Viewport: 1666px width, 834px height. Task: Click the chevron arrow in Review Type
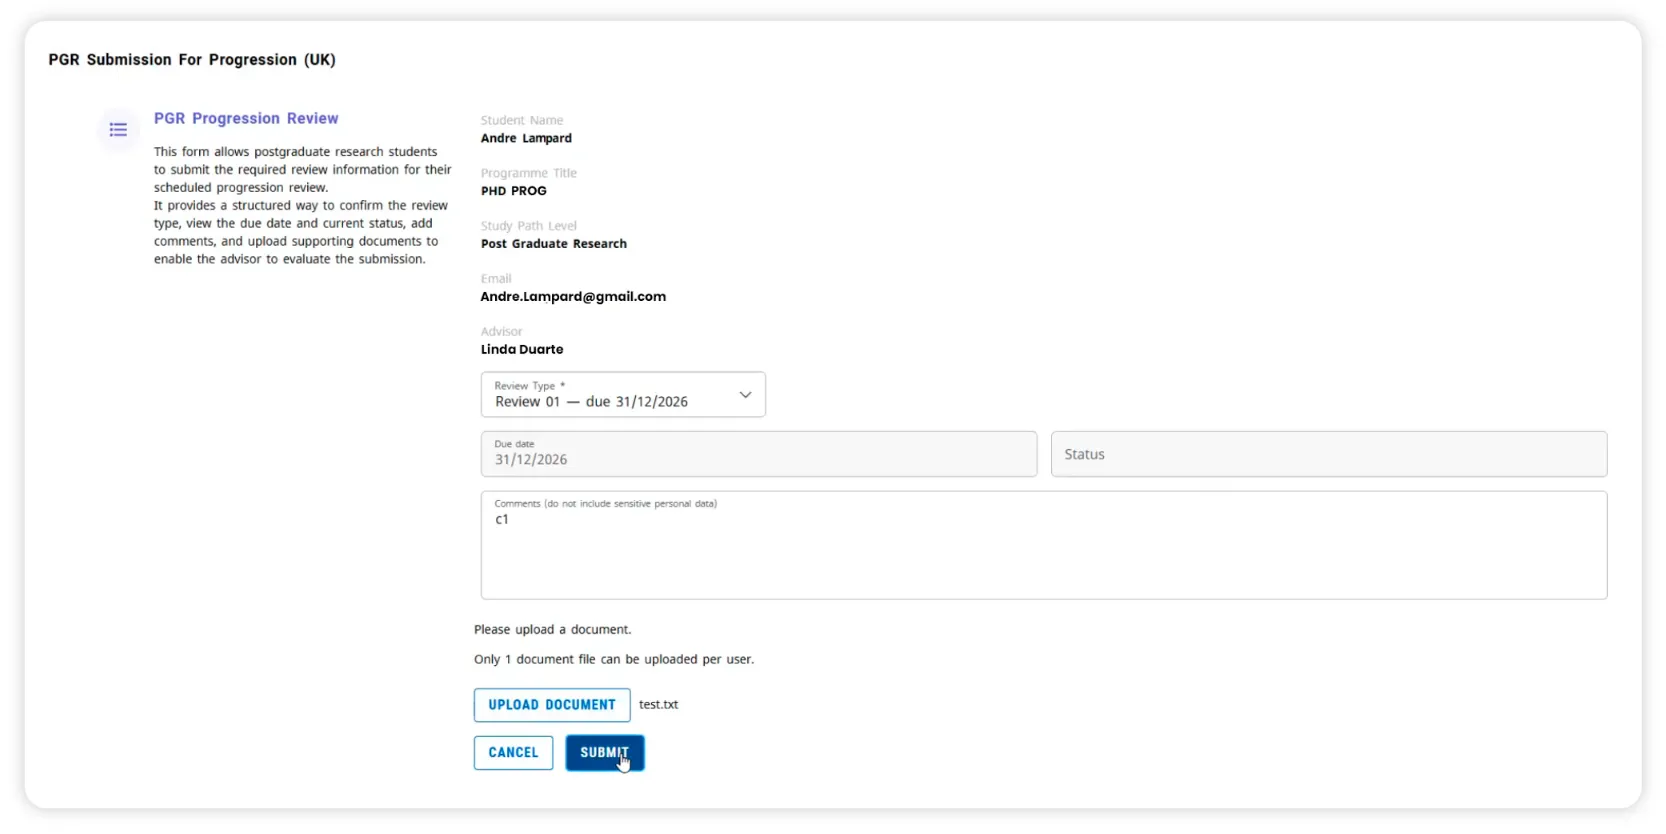point(745,395)
